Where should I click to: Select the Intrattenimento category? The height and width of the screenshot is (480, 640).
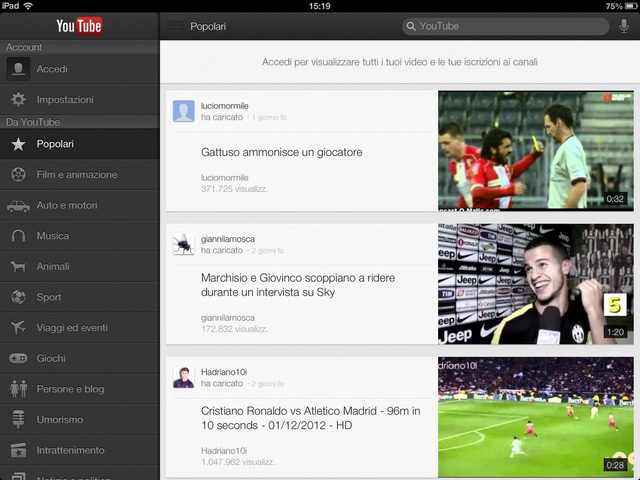(80, 450)
